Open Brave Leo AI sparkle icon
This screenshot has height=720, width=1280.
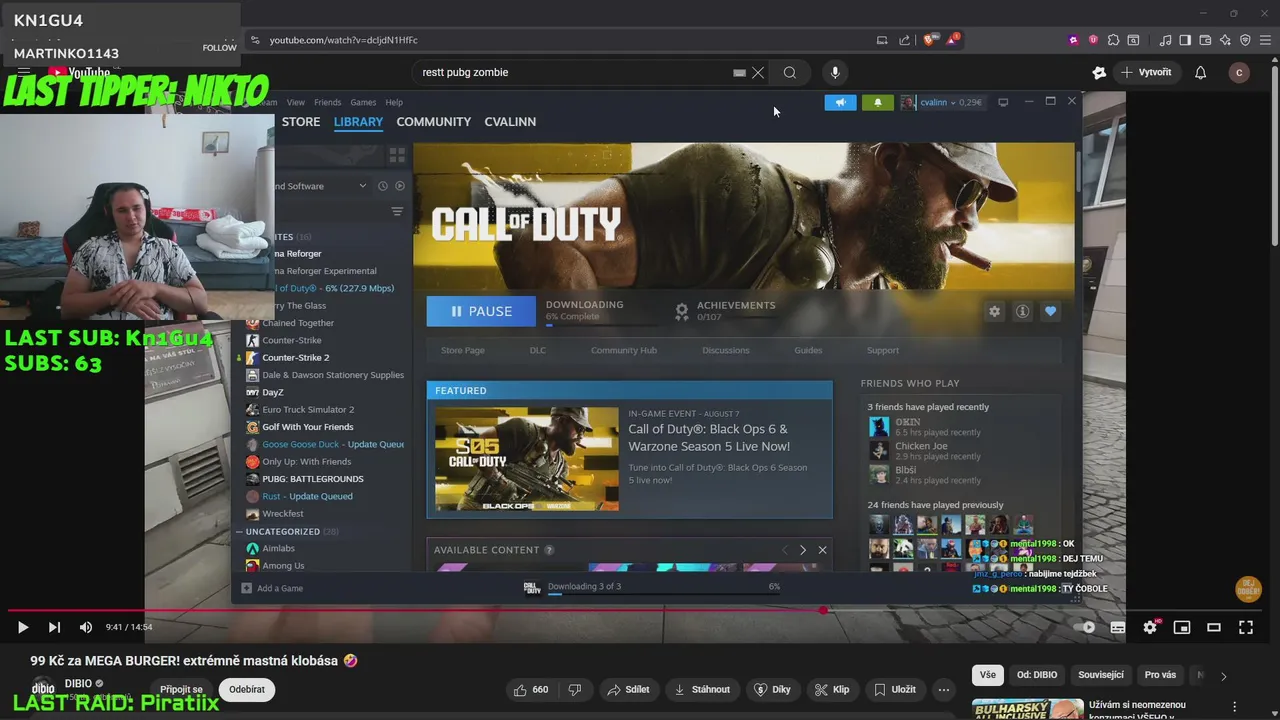(1225, 40)
